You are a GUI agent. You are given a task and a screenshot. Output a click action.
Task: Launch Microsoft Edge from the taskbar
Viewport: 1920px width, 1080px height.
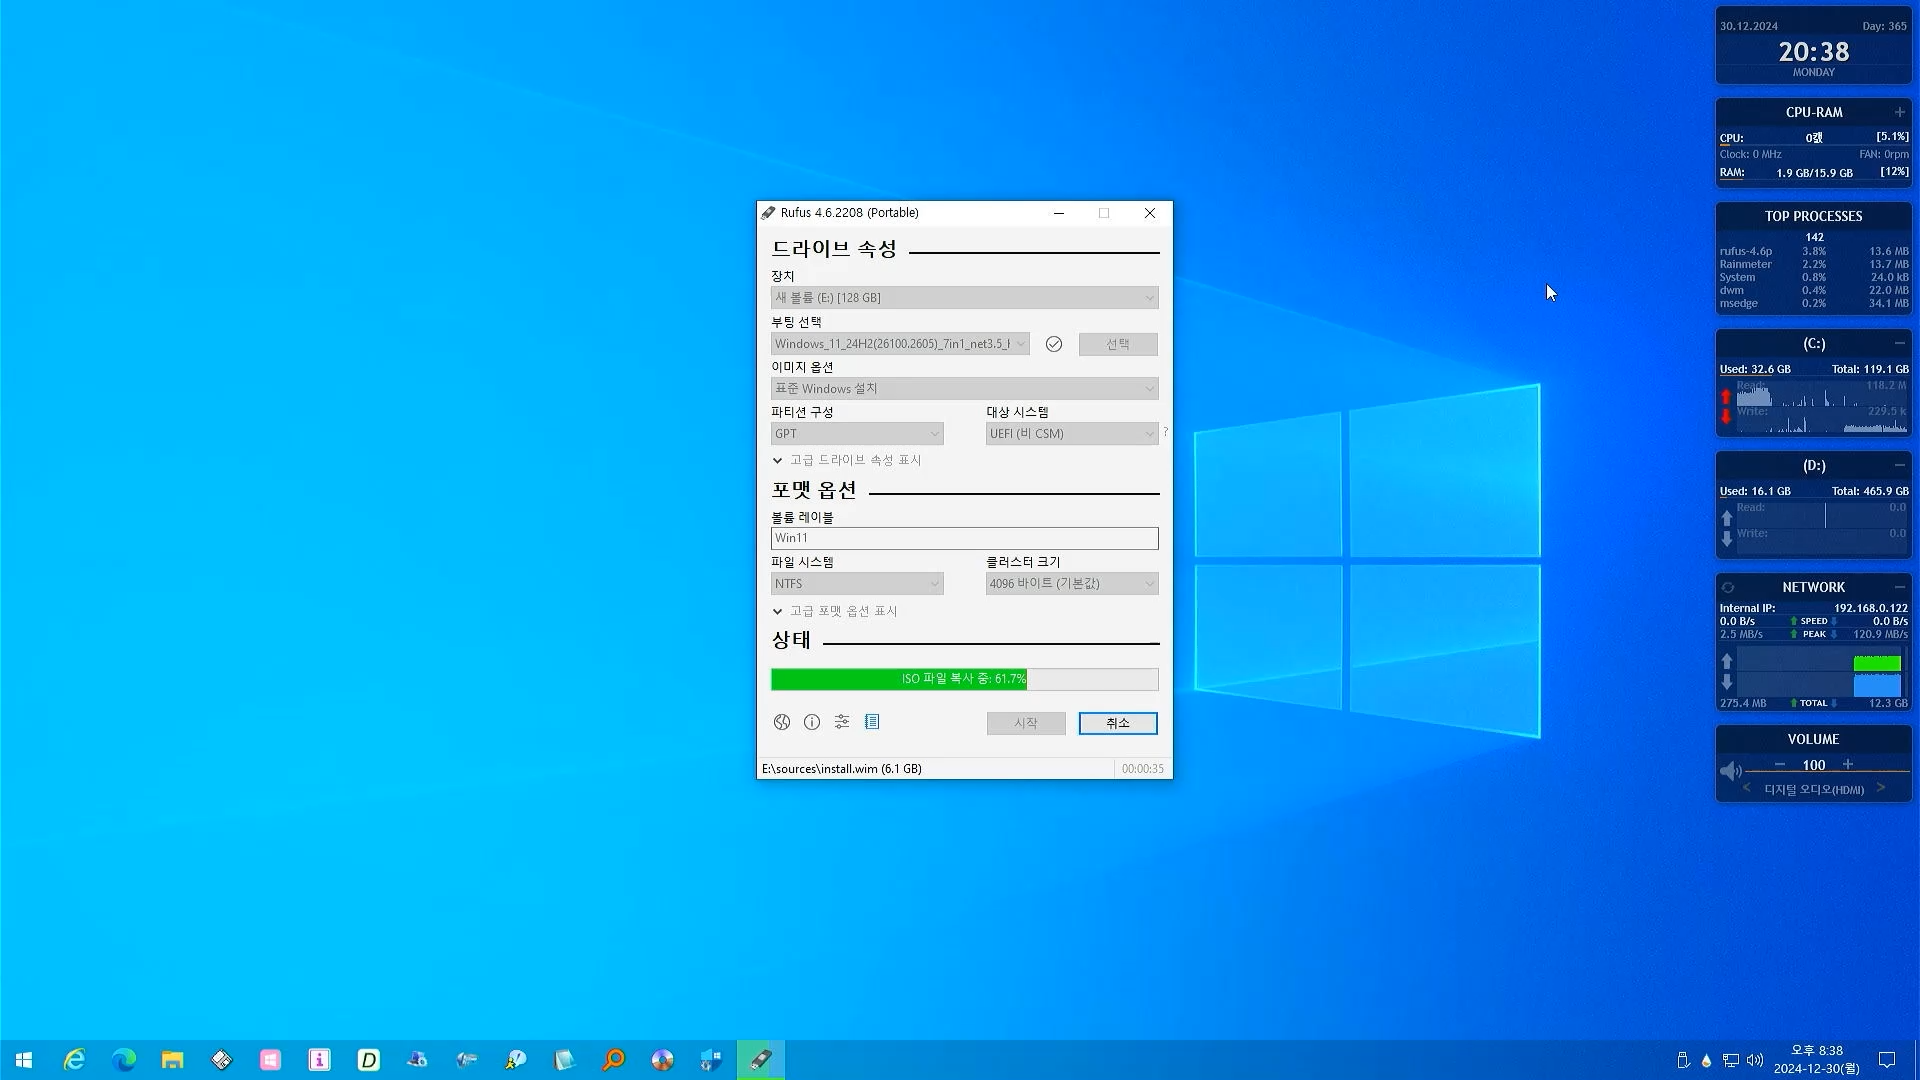click(123, 1060)
